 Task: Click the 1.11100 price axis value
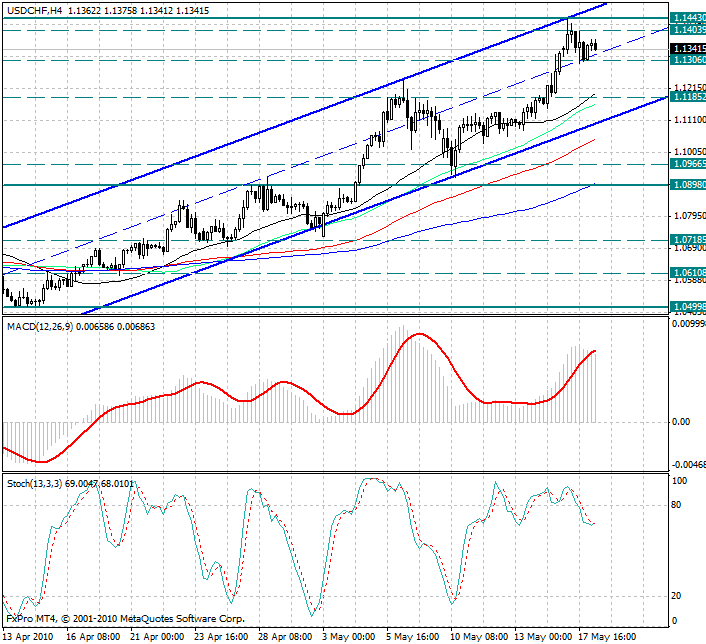coord(690,119)
